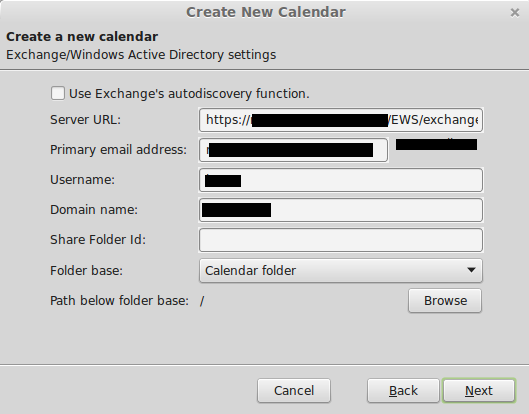Click the Folder base dropdown arrow
Screen dimensions: 529x414
point(471,270)
